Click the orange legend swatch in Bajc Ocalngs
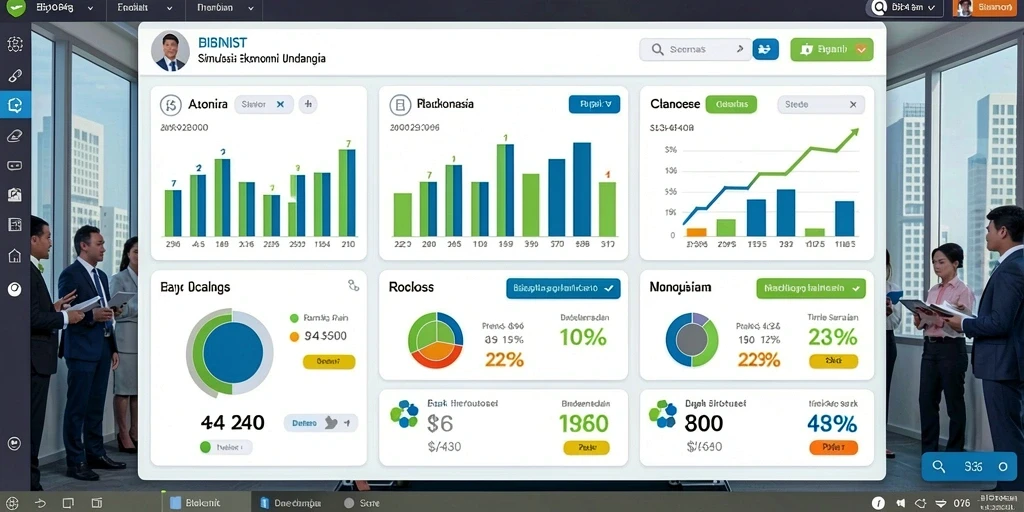Viewport: 1024px width, 512px height. (294, 336)
